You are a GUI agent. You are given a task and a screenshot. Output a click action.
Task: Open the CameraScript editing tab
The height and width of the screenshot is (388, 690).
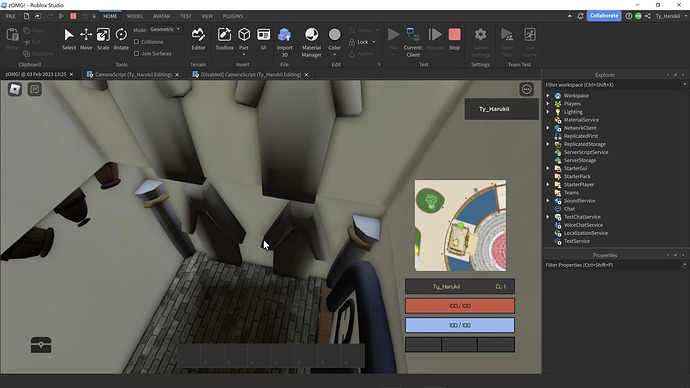(x=133, y=74)
